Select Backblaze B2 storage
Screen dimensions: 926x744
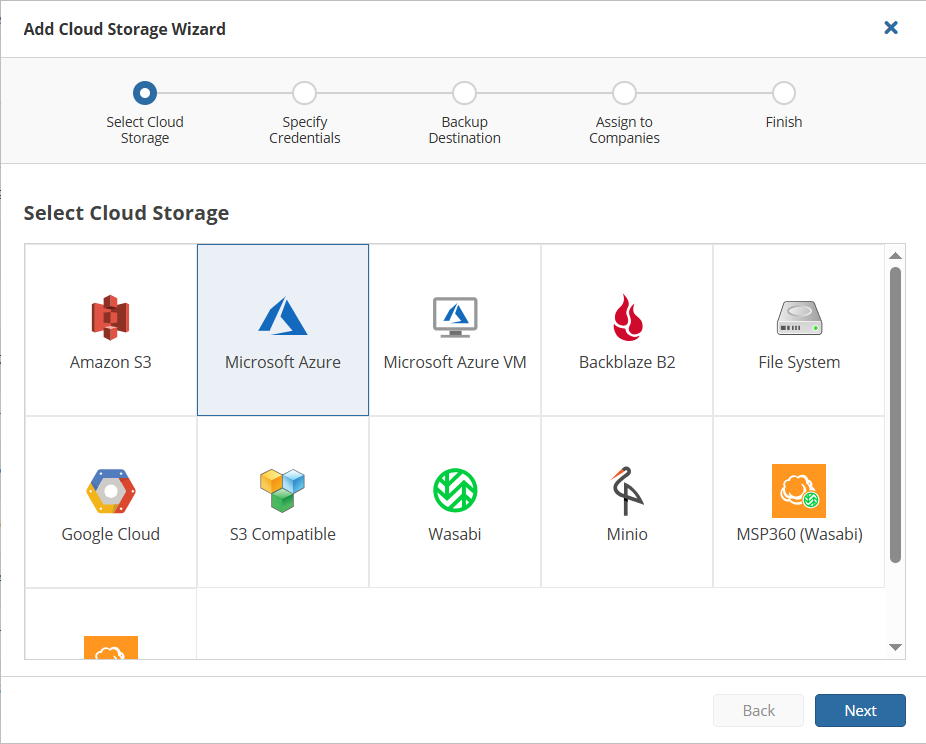point(626,330)
